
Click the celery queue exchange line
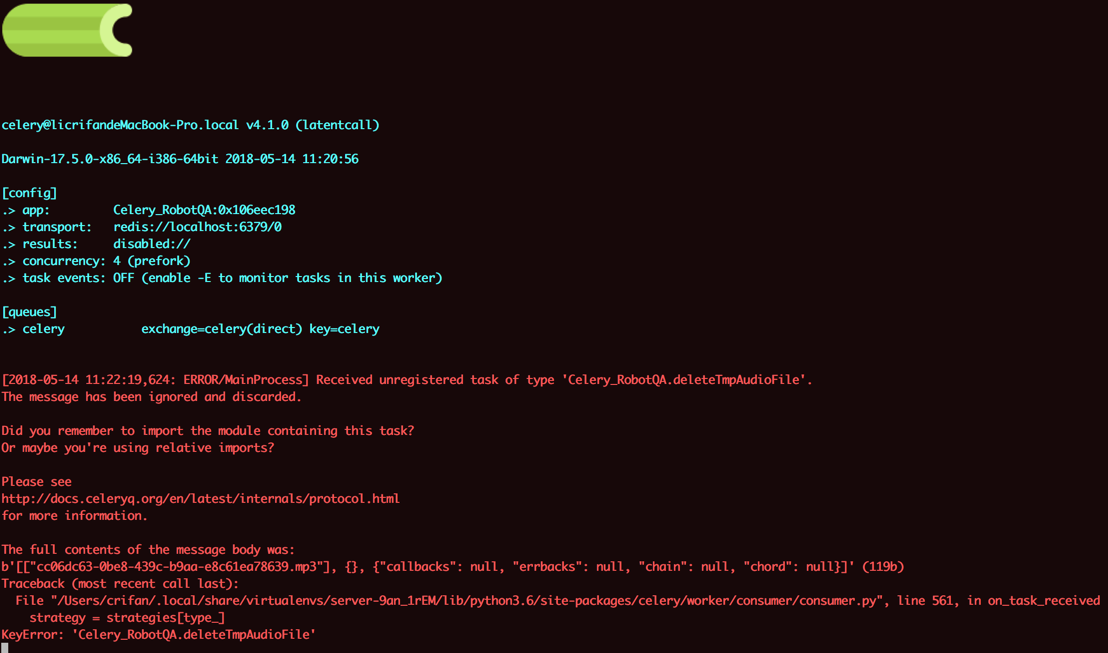pyautogui.click(x=190, y=329)
